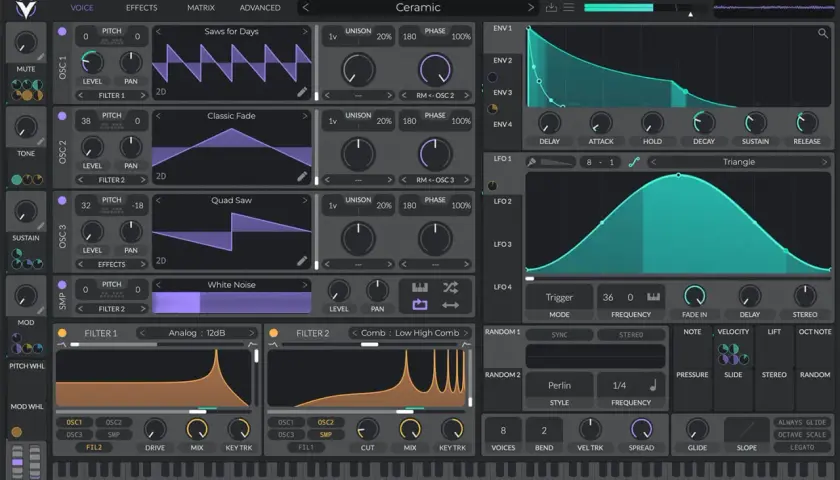Enable SMP input on Filter 2
The width and height of the screenshot is (840, 480).
pyautogui.click(x=326, y=434)
